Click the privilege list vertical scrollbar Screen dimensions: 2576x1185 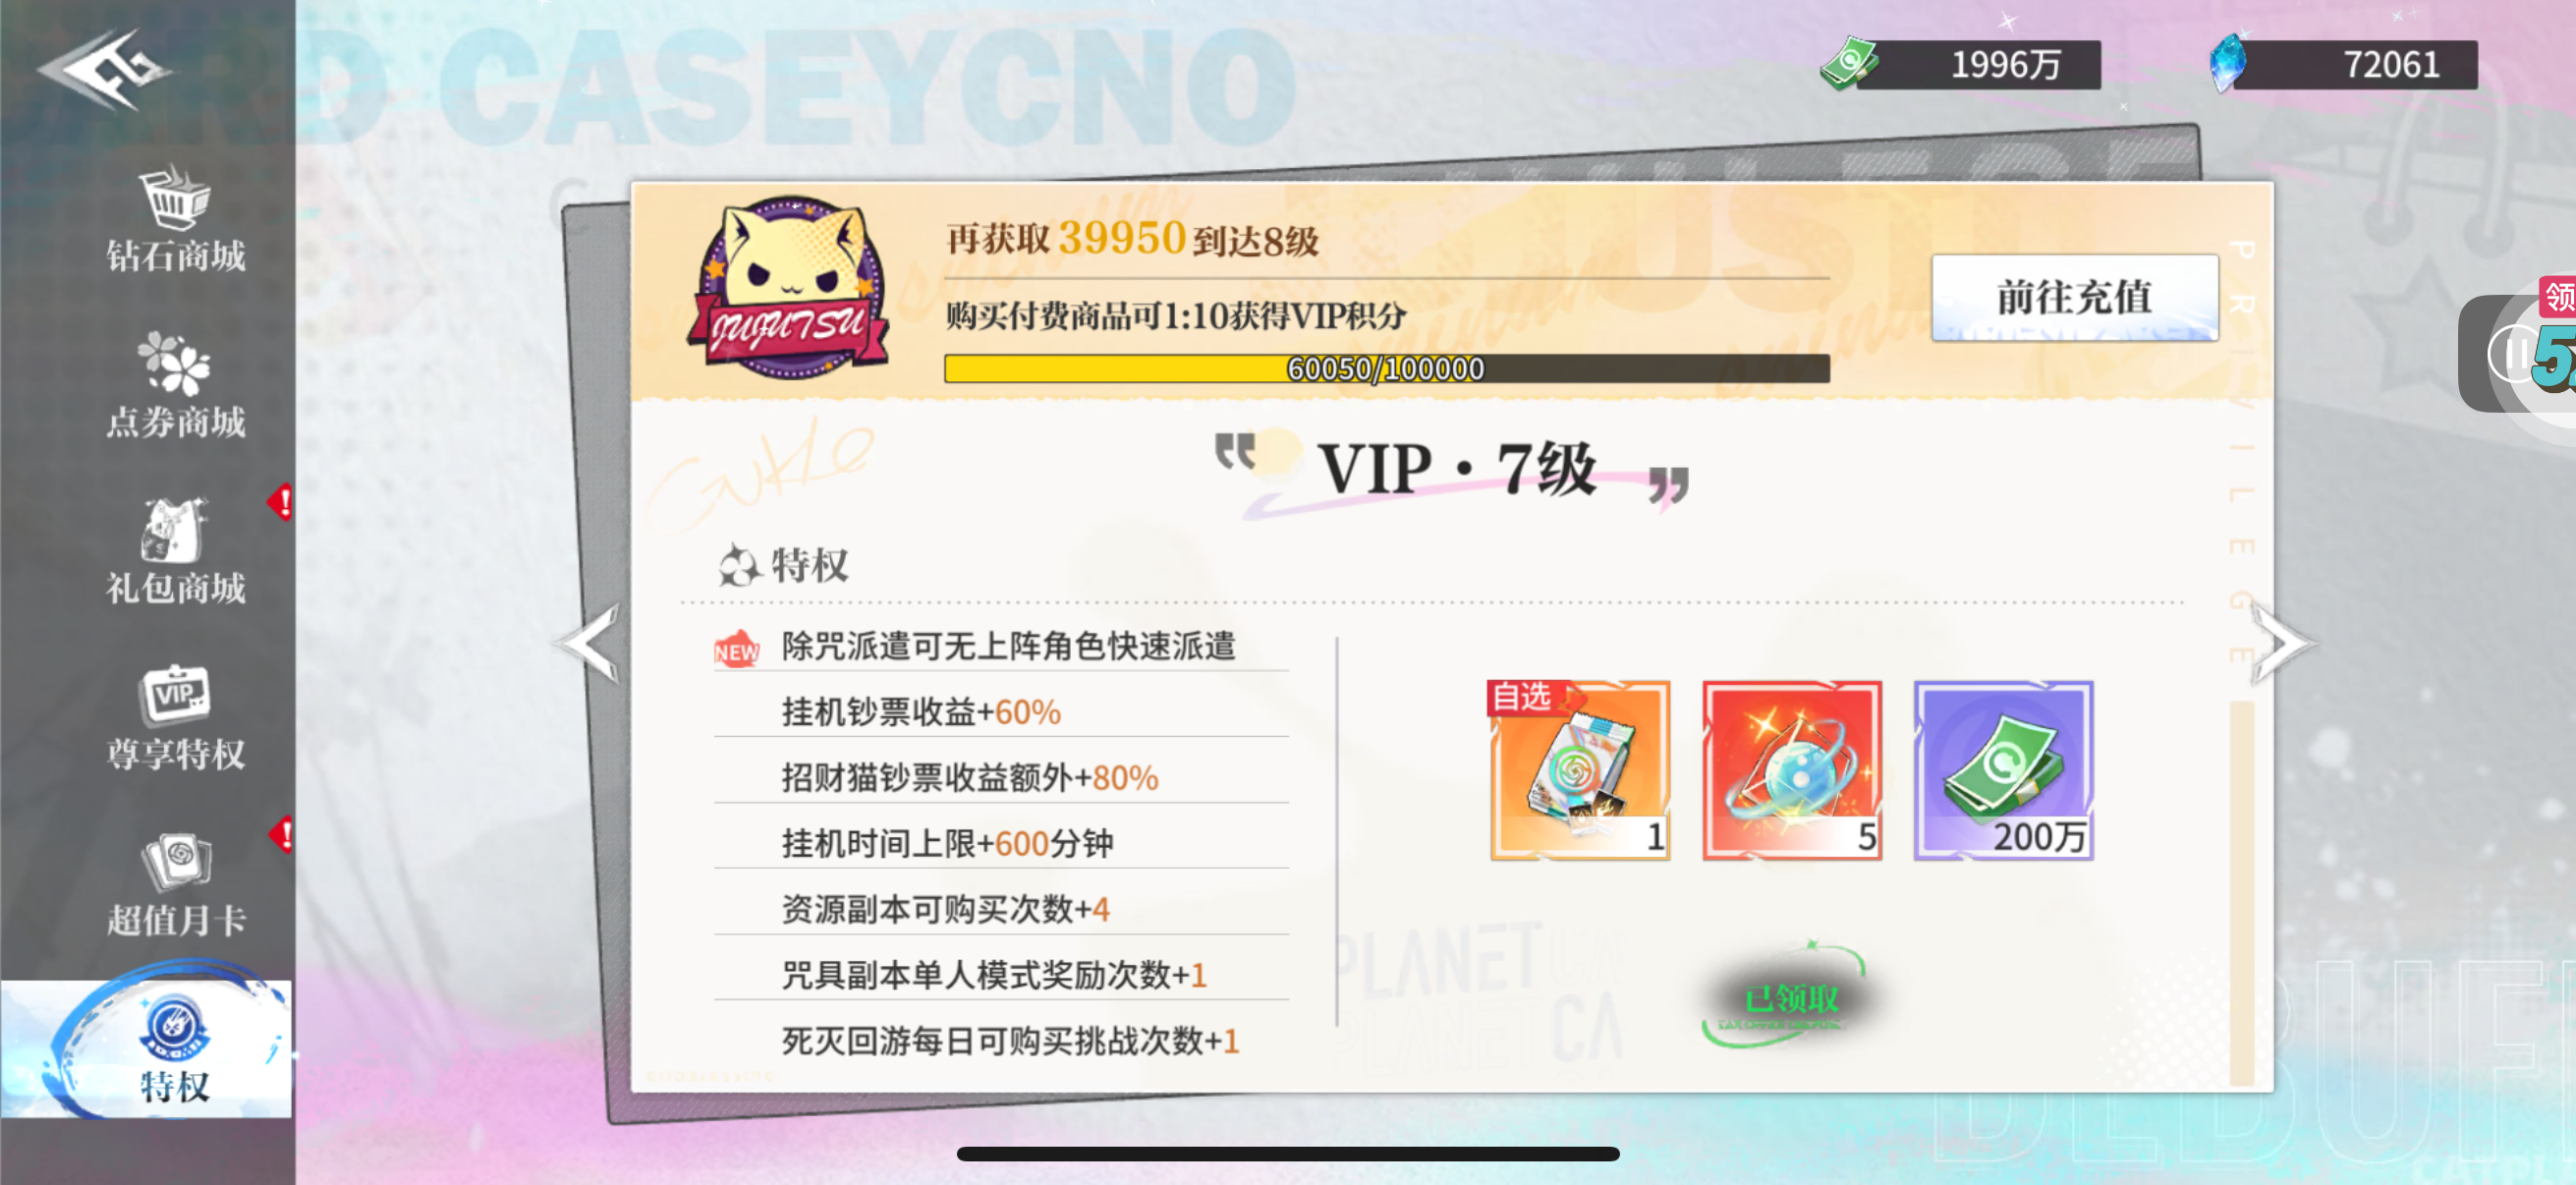(x=2241, y=893)
